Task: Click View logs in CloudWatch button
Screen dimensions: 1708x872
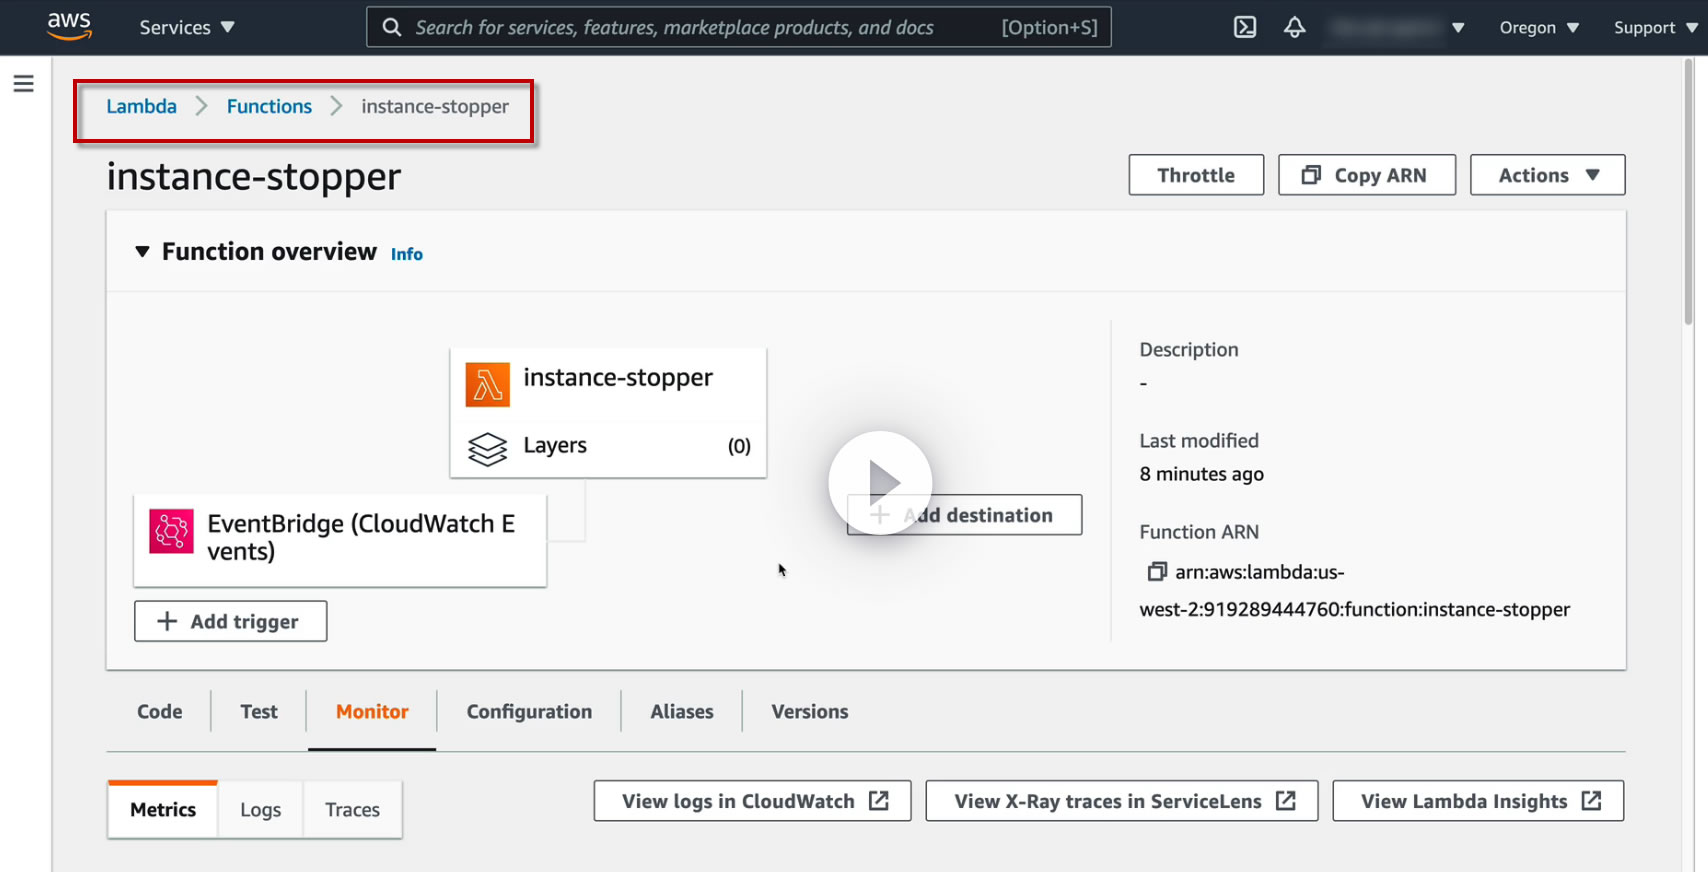Action: pyautogui.click(x=752, y=801)
